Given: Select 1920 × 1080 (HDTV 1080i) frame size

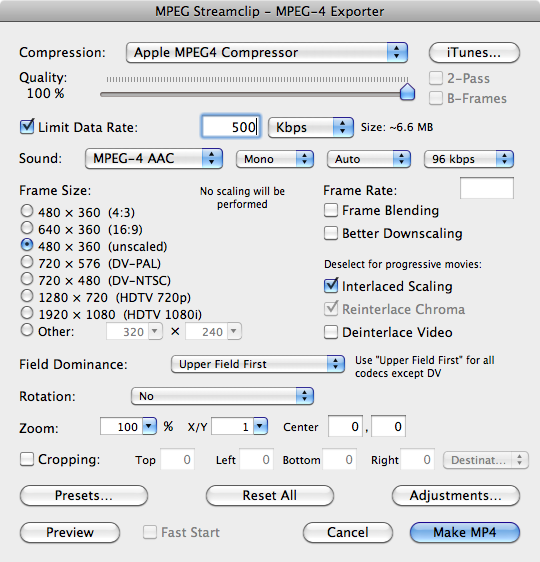Looking at the screenshot, I should tap(27, 313).
